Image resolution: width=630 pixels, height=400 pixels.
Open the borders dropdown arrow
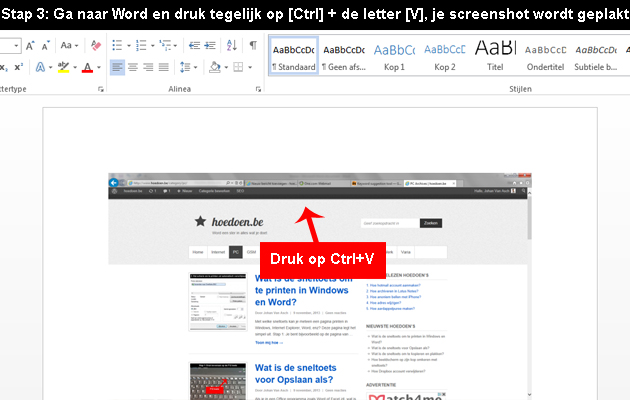pyautogui.click(x=250, y=67)
